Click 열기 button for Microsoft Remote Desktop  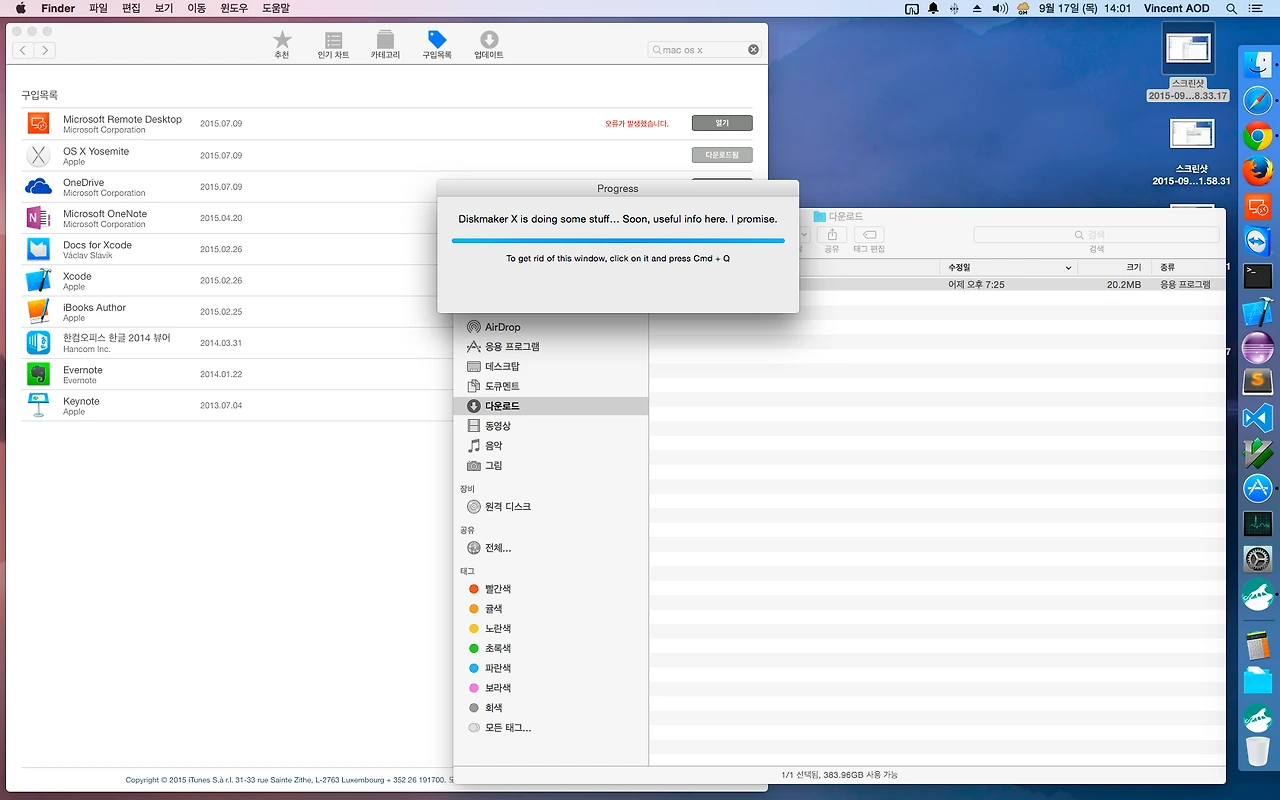(722, 123)
